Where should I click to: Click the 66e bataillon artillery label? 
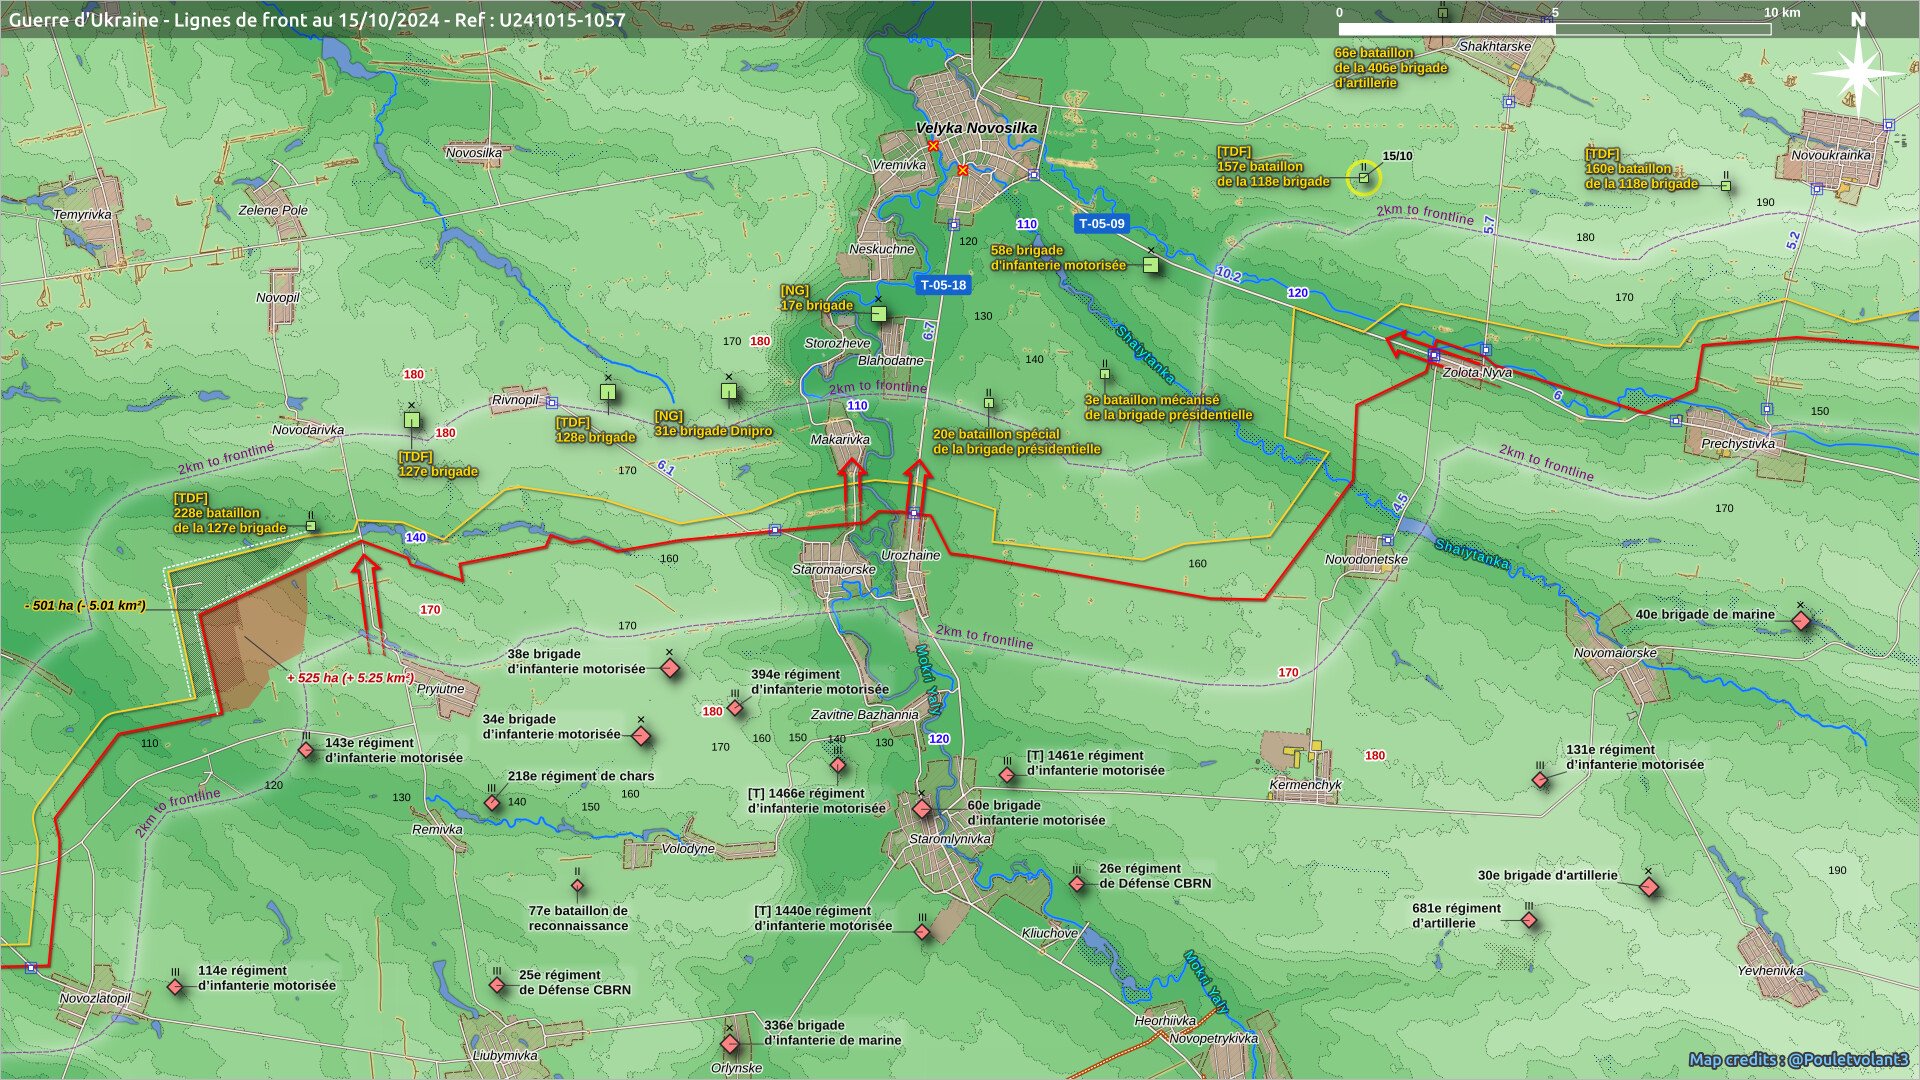1390,68
